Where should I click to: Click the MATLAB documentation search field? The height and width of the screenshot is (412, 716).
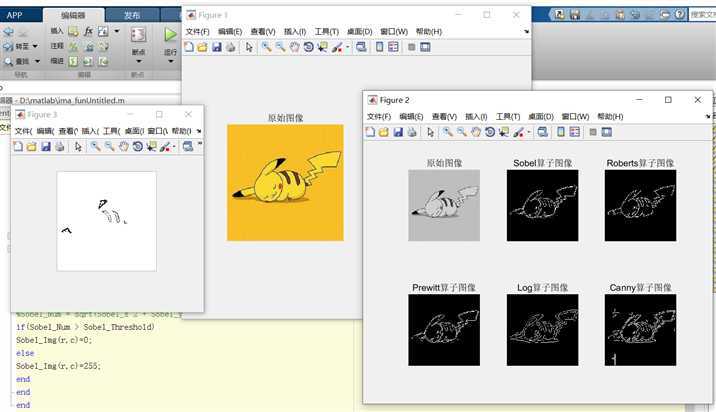702,15
